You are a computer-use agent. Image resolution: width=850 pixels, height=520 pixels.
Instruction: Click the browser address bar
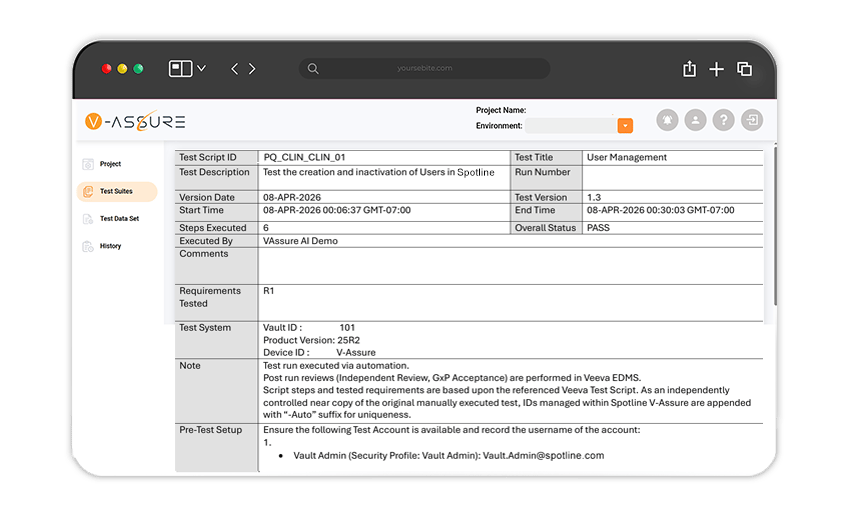tap(424, 69)
